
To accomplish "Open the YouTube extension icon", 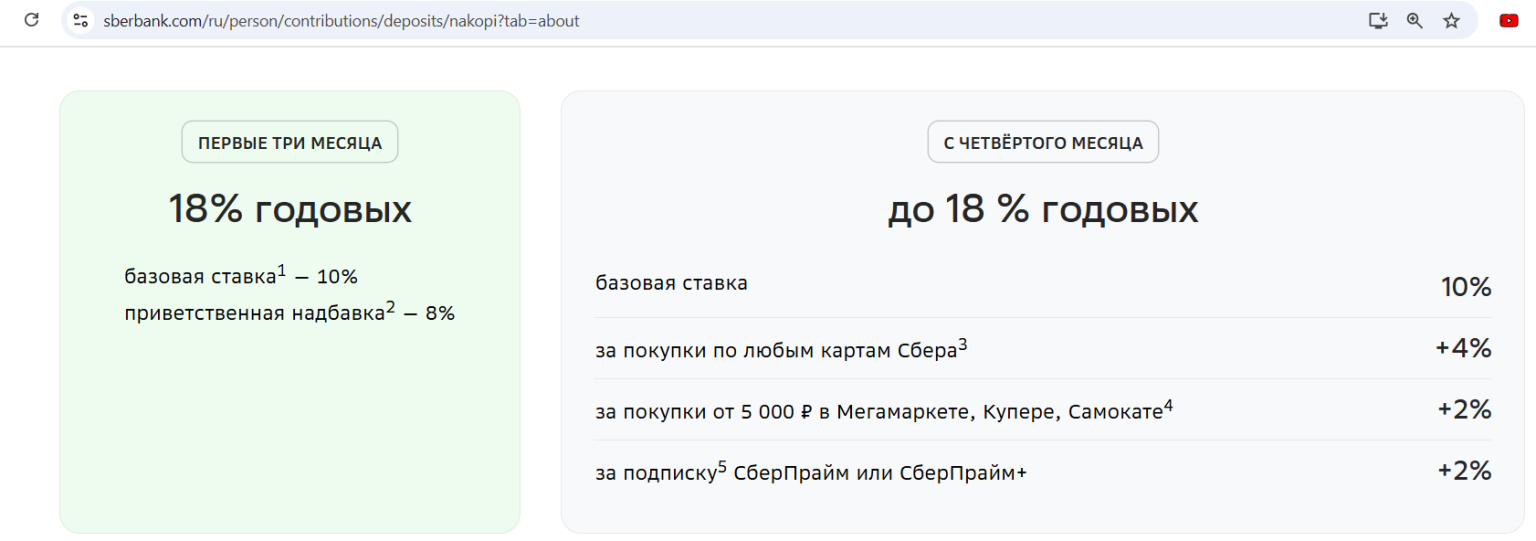I will click(x=1509, y=20).
